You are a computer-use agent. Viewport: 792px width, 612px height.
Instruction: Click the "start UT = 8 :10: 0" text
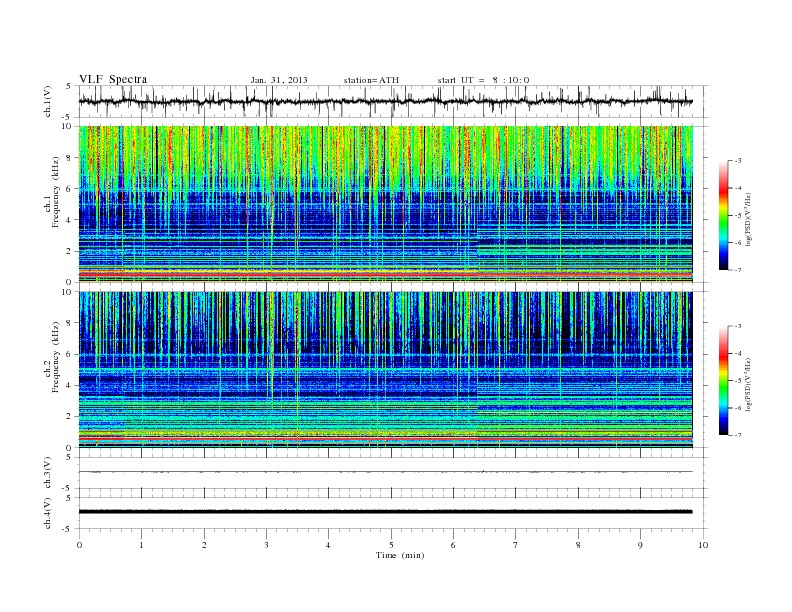pos(483,80)
